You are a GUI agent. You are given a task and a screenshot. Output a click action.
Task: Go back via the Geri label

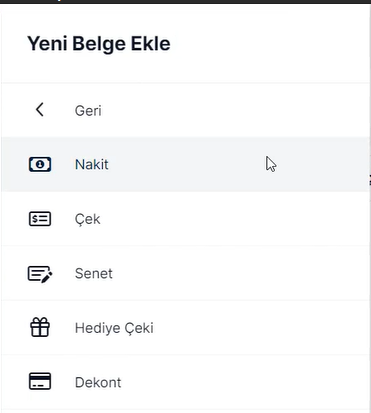pyautogui.click(x=88, y=111)
